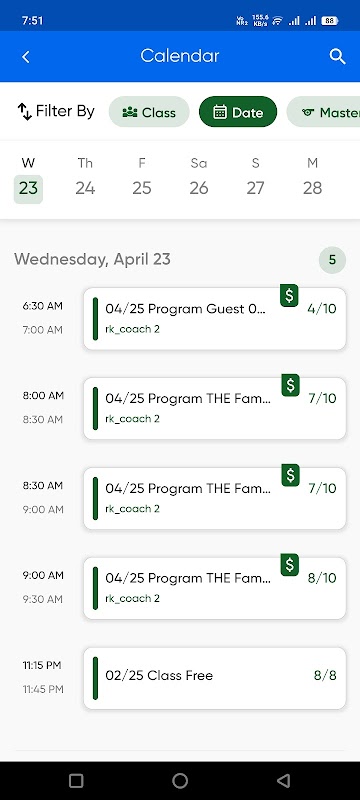Open search with the magnifier icon
Viewport: 360px width, 800px height.
point(337,56)
